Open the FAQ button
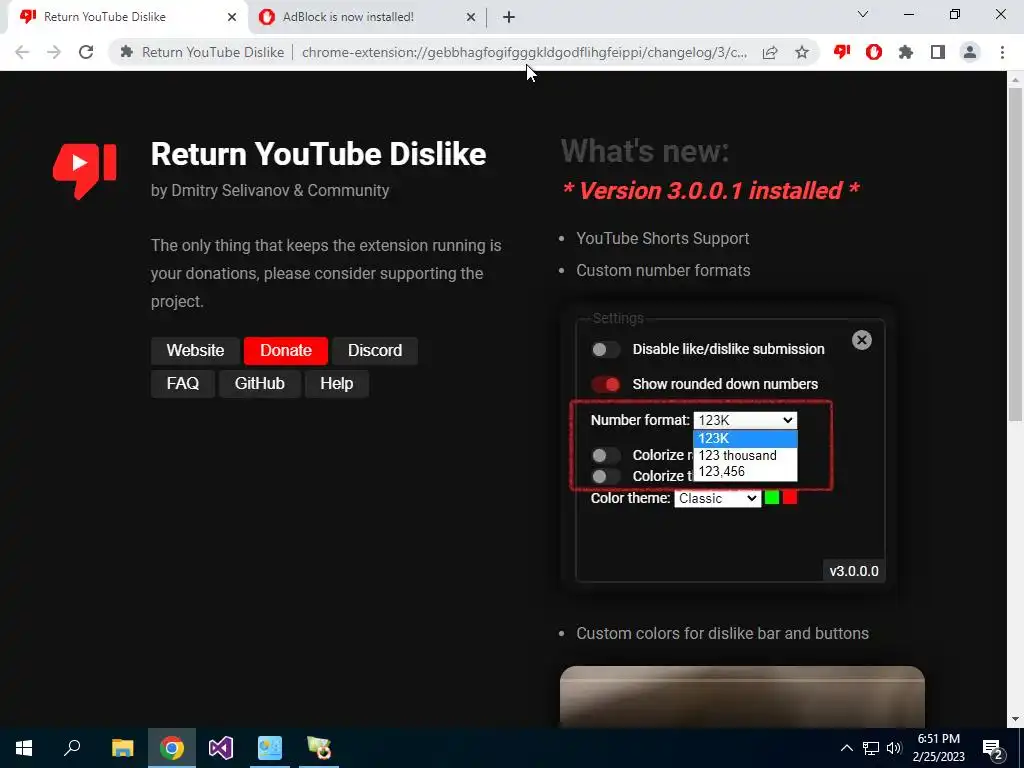Viewport: 1024px width, 768px height. 183,383
